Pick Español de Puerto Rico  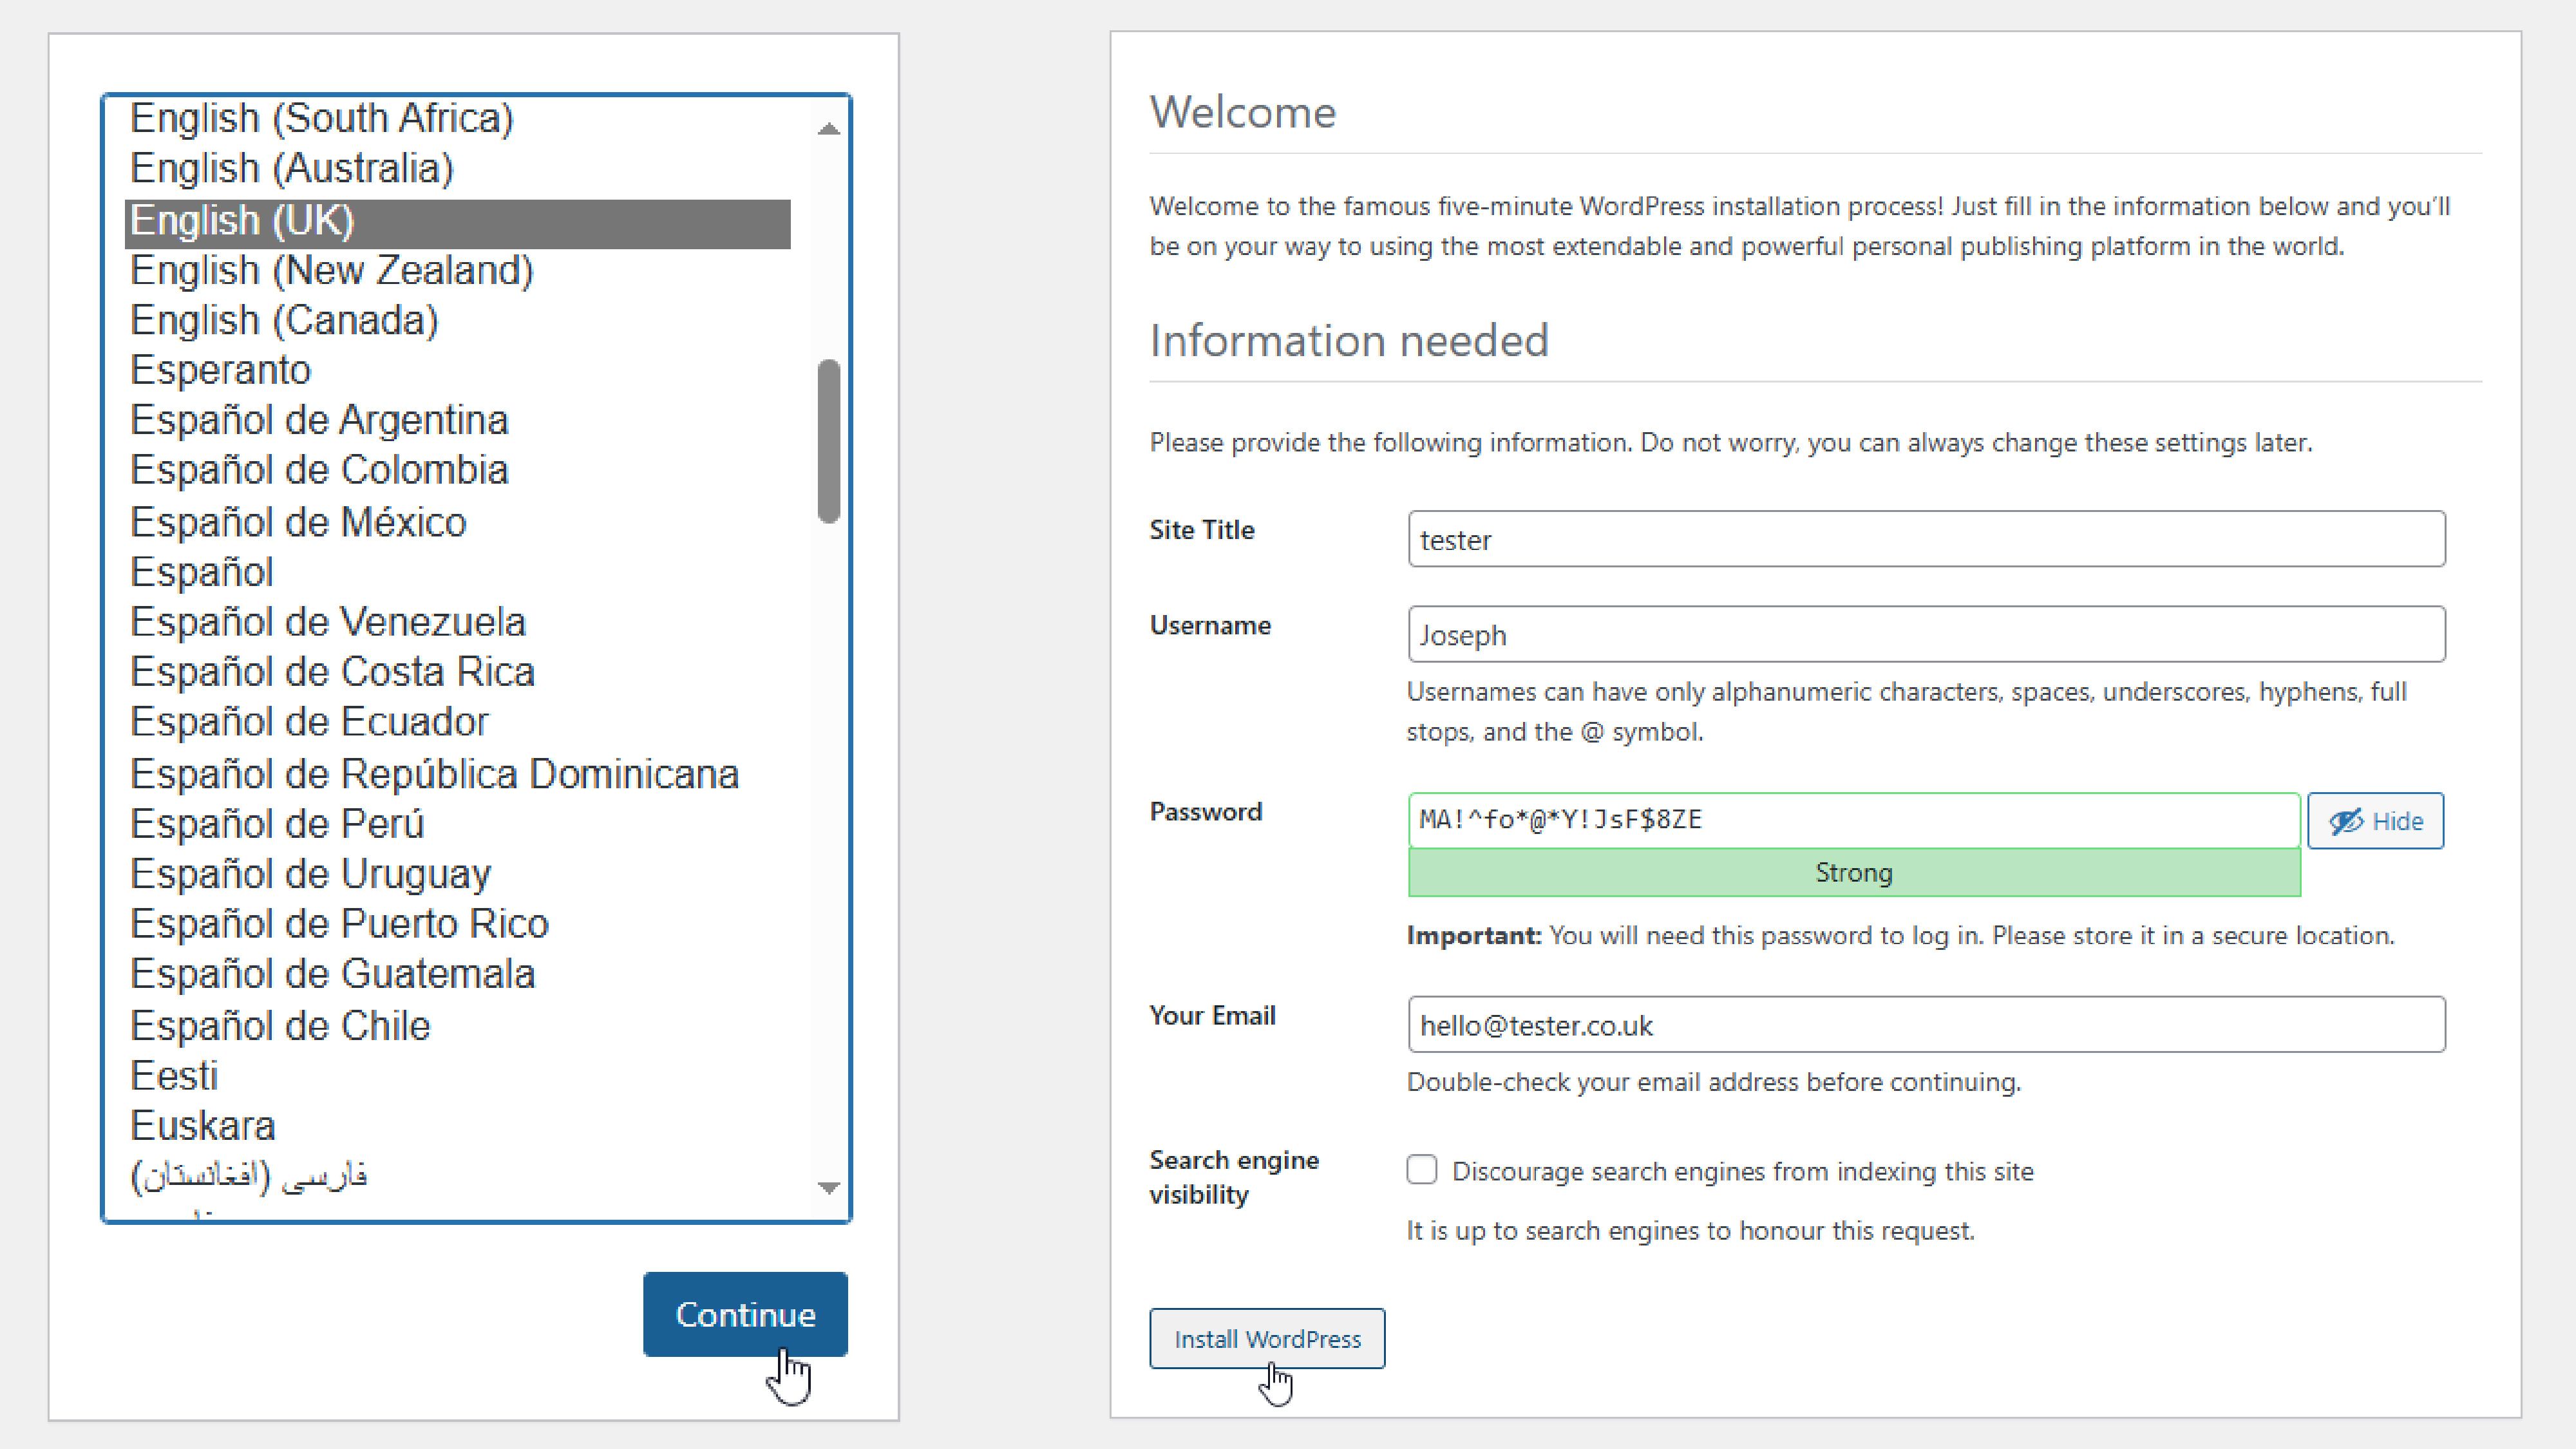pyautogui.click(x=458, y=925)
